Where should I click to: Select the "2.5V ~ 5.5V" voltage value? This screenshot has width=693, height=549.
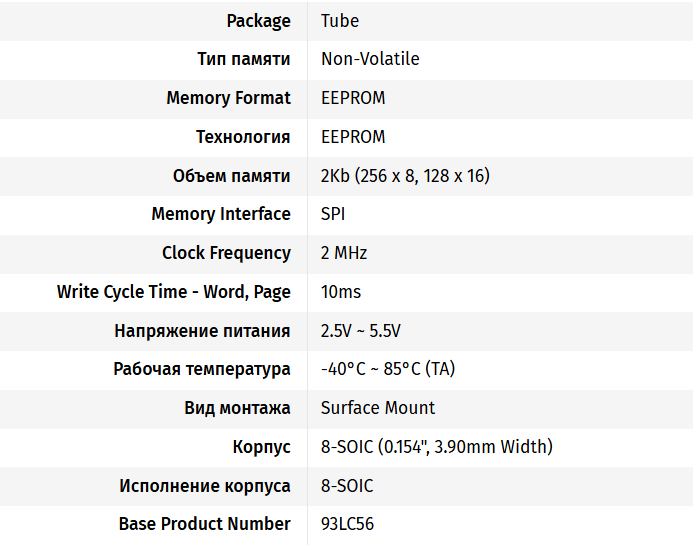point(361,331)
